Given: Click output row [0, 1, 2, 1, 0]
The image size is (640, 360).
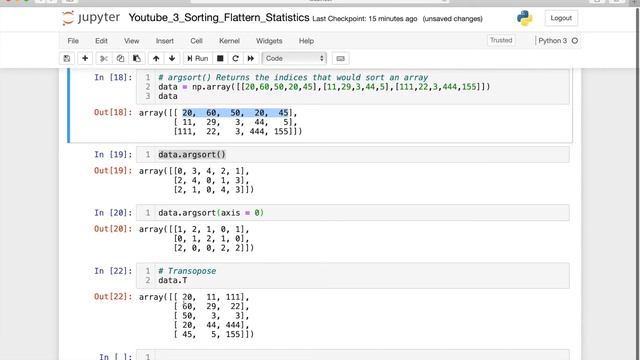Looking at the screenshot, I should pyautogui.click(x=211, y=238).
